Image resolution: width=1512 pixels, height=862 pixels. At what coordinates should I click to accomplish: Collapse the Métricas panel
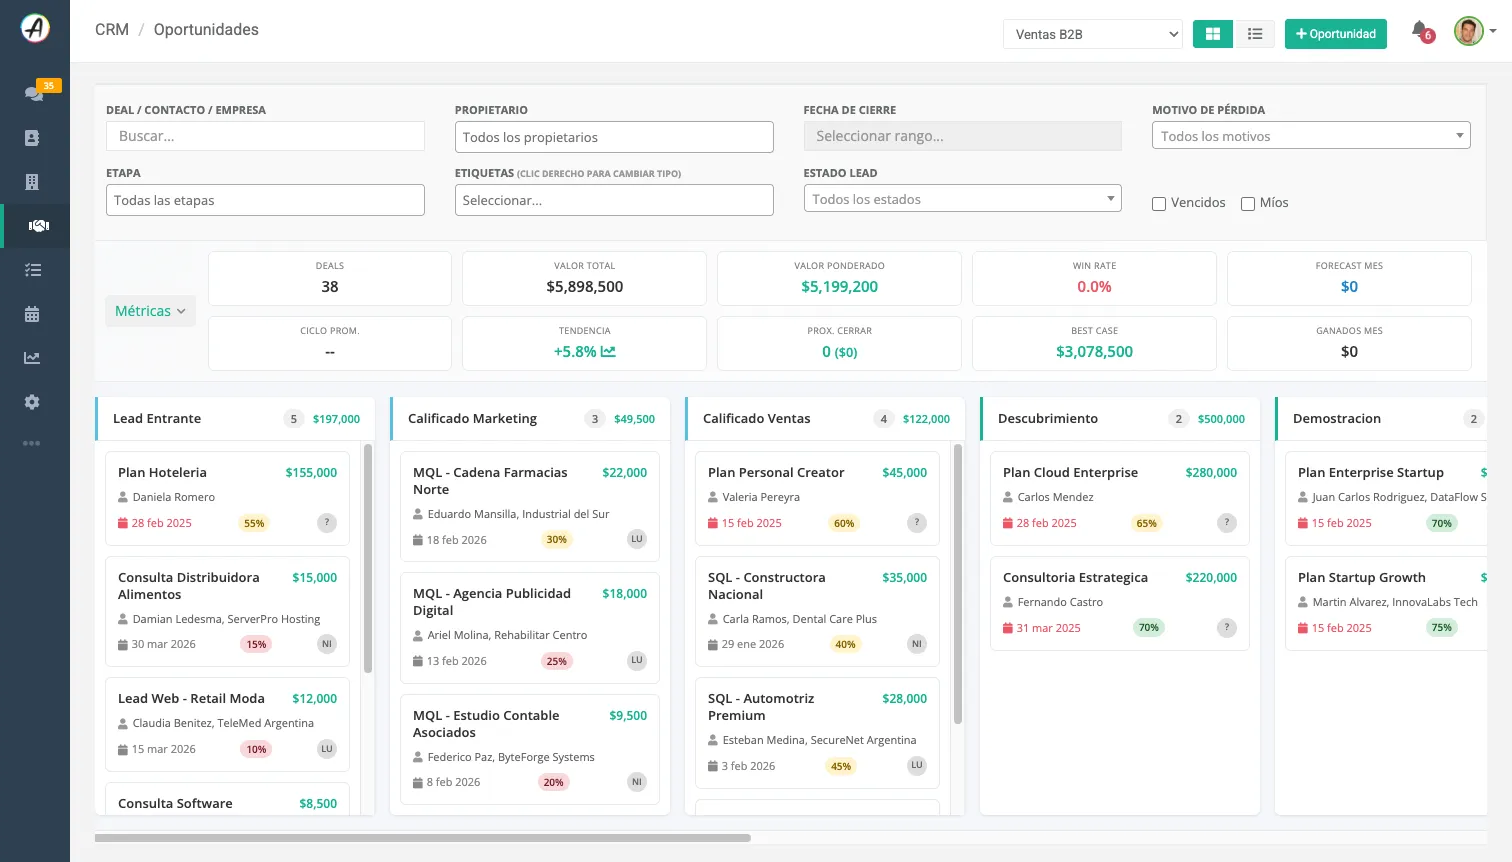click(x=150, y=311)
